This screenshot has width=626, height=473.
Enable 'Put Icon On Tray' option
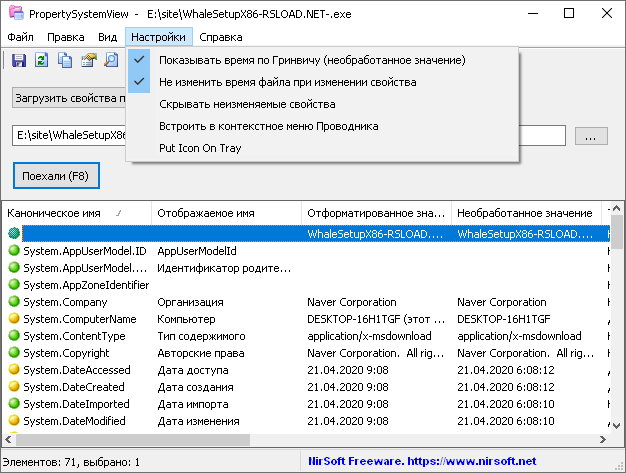[x=322, y=148]
